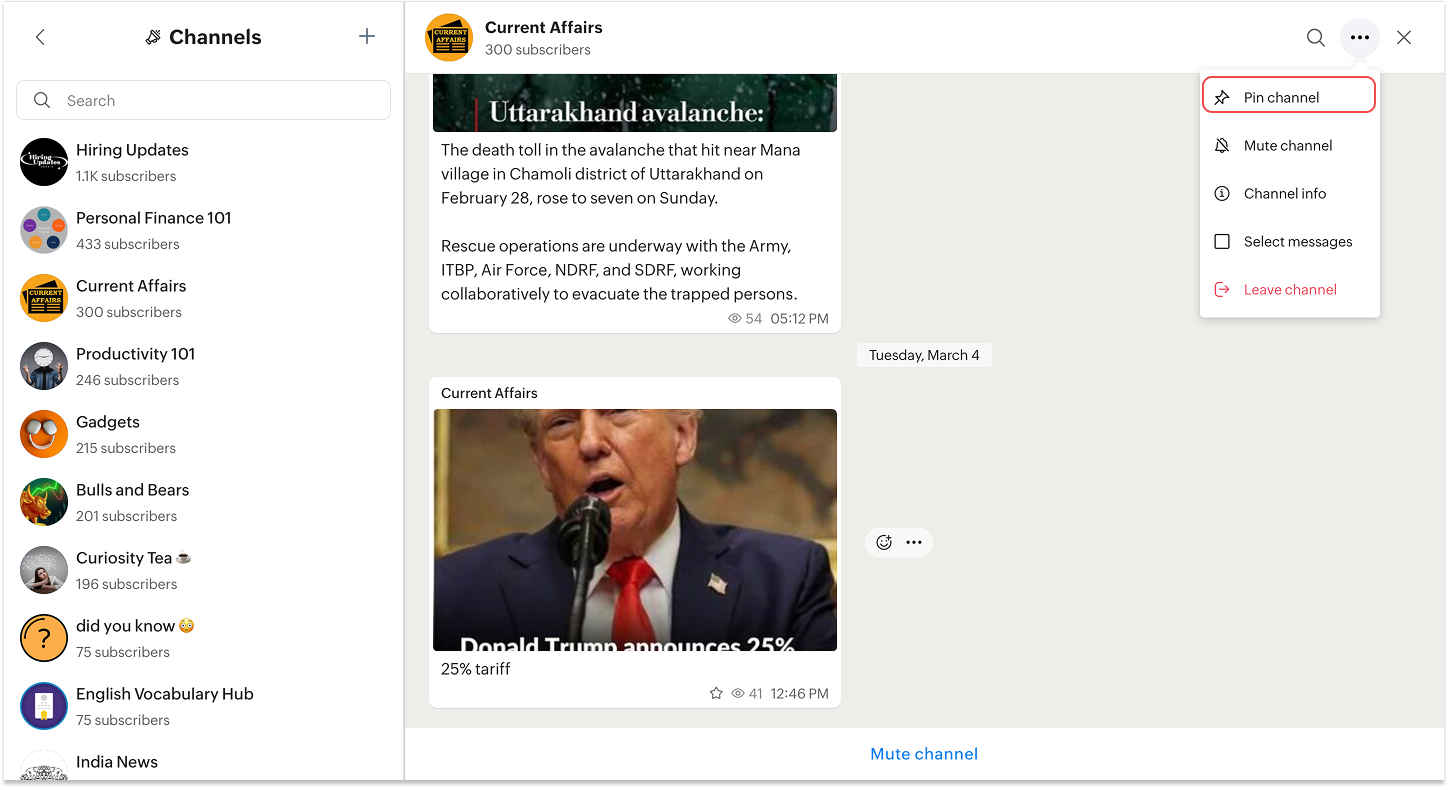
Task: Open the three-dot channel options menu
Action: 1360,38
